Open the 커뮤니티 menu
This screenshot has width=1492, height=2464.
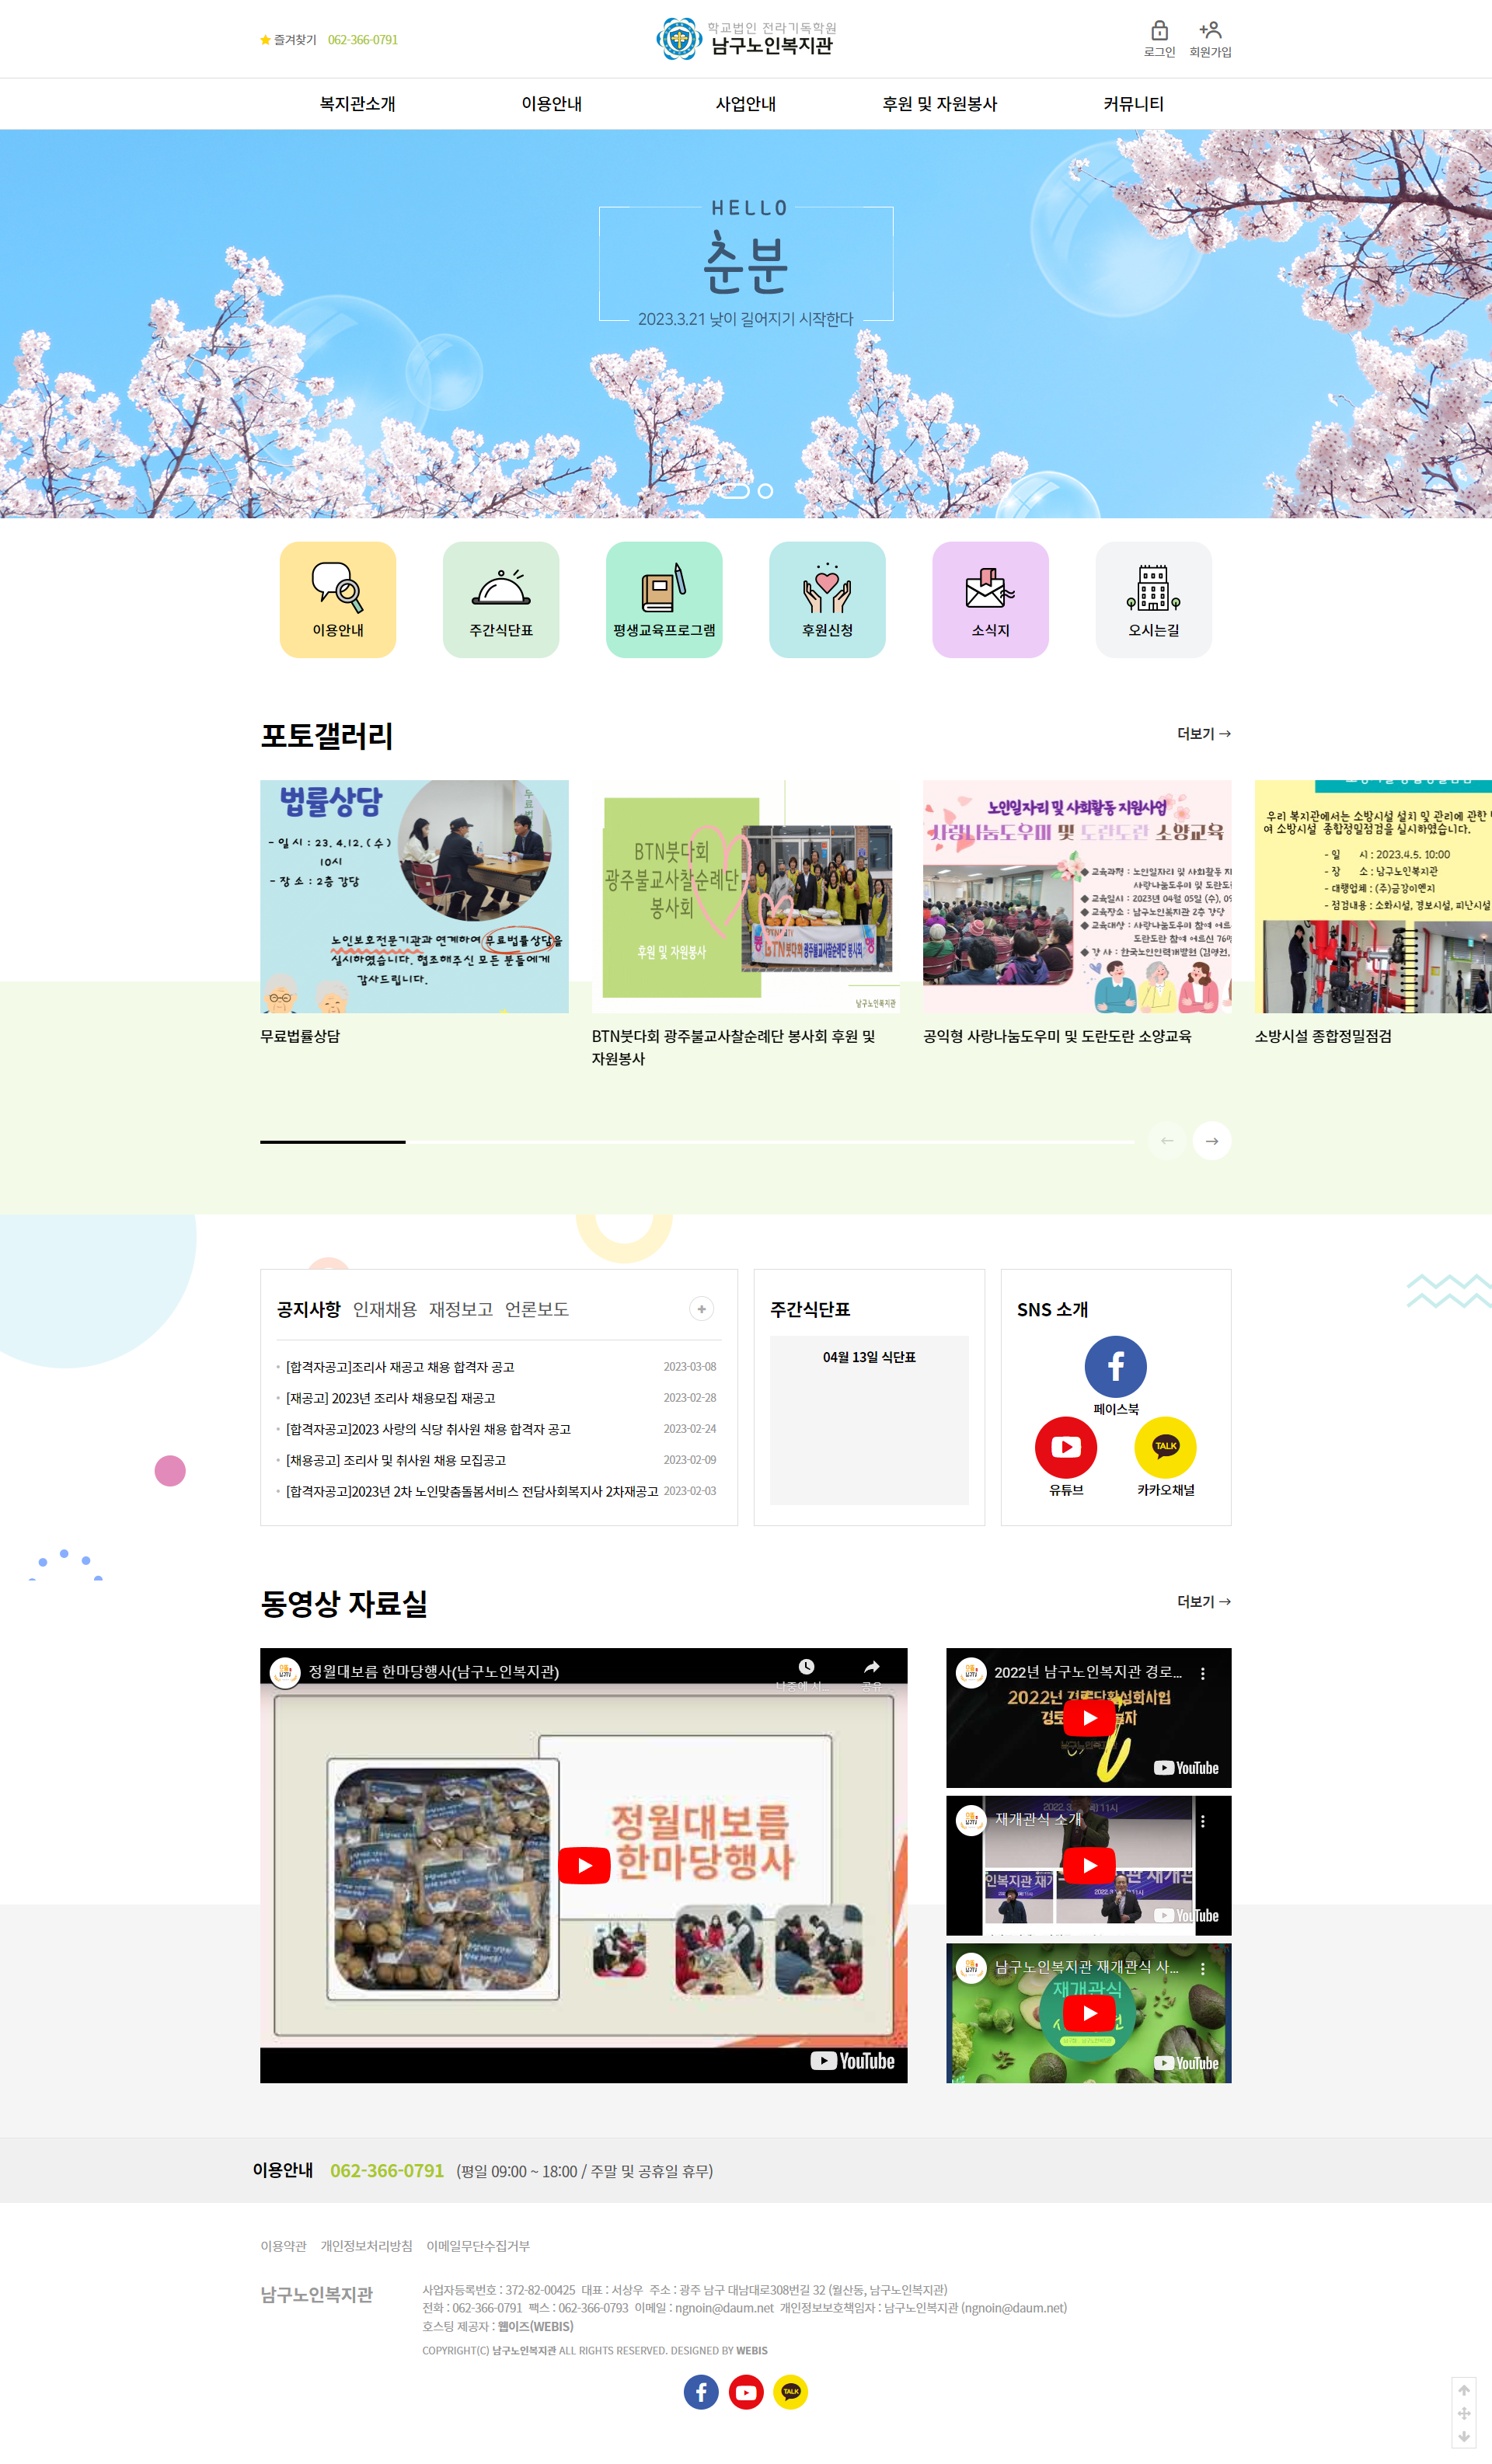click(x=1134, y=104)
